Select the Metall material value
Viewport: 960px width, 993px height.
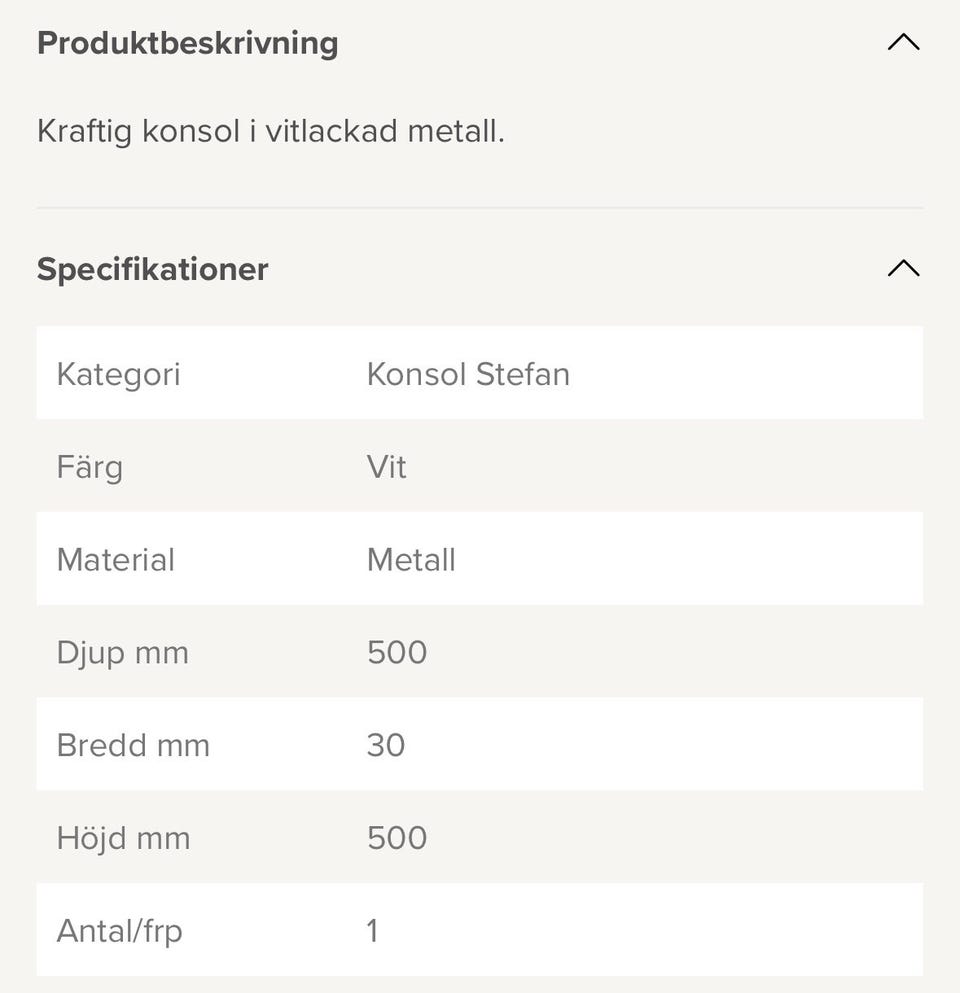(x=411, y=560)
